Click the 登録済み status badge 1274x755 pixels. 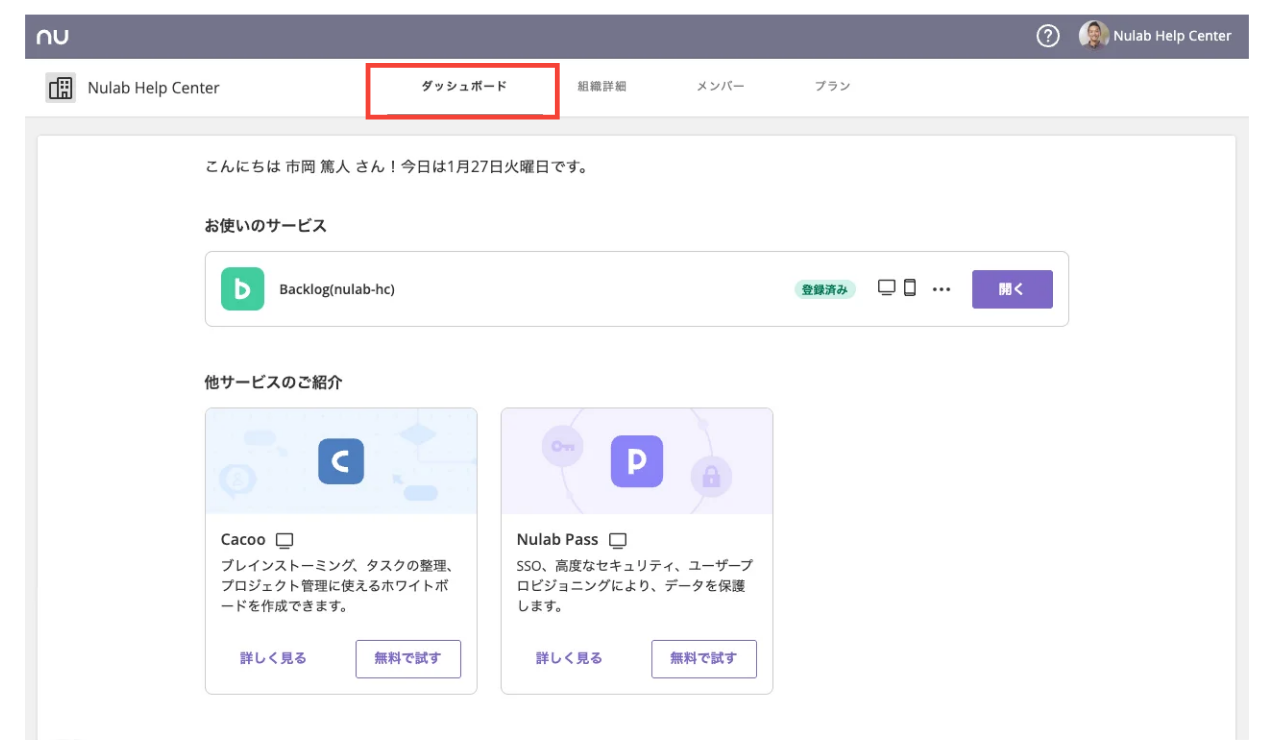(826, 290)
